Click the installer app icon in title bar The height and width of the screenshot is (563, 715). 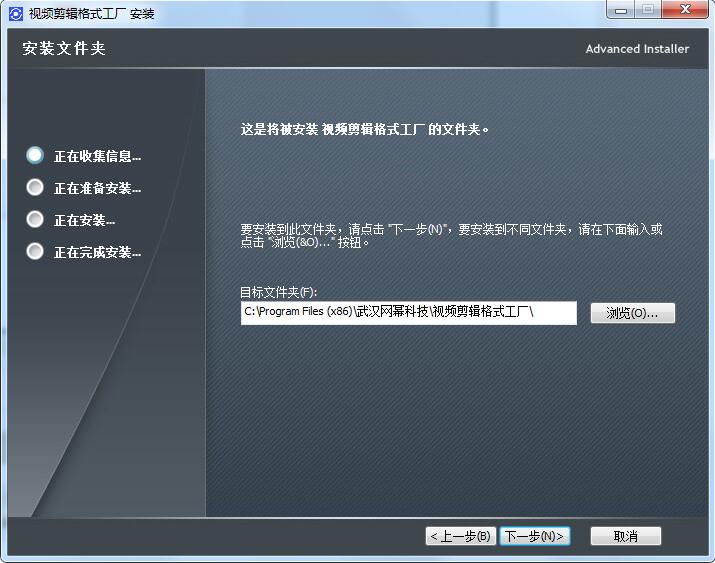point(14,14)
